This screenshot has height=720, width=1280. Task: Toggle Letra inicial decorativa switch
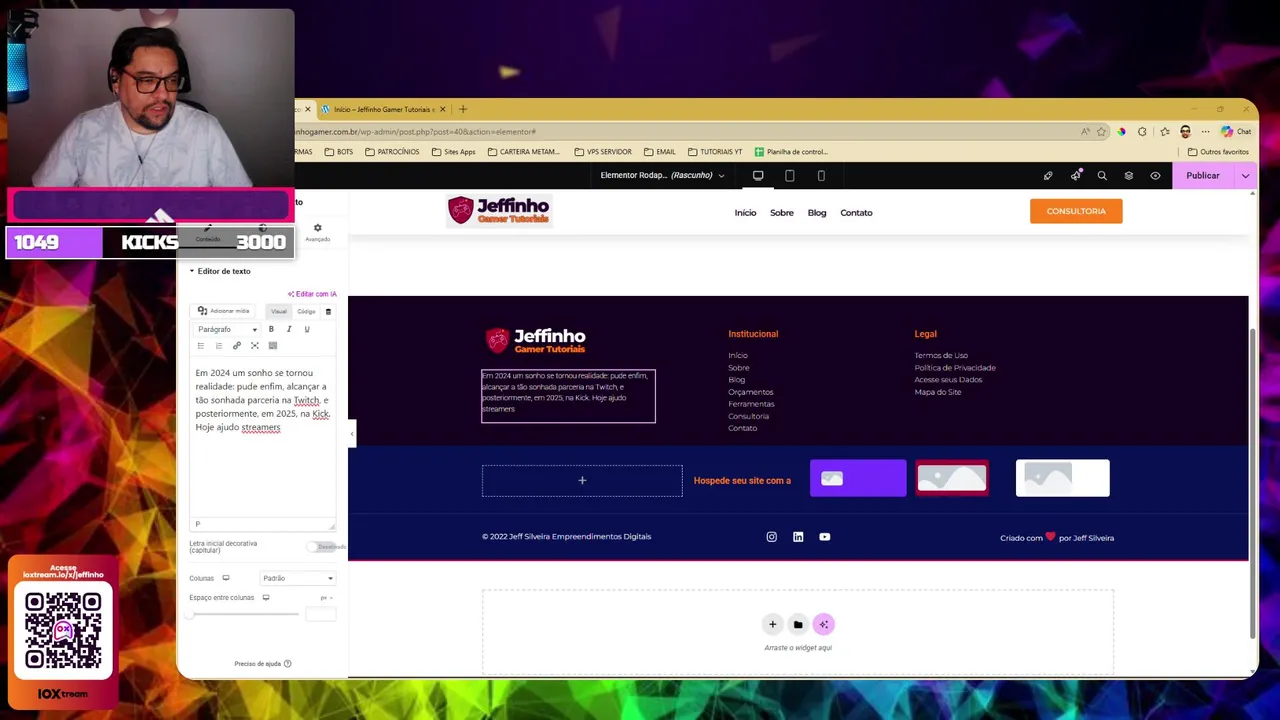point(322,547)
